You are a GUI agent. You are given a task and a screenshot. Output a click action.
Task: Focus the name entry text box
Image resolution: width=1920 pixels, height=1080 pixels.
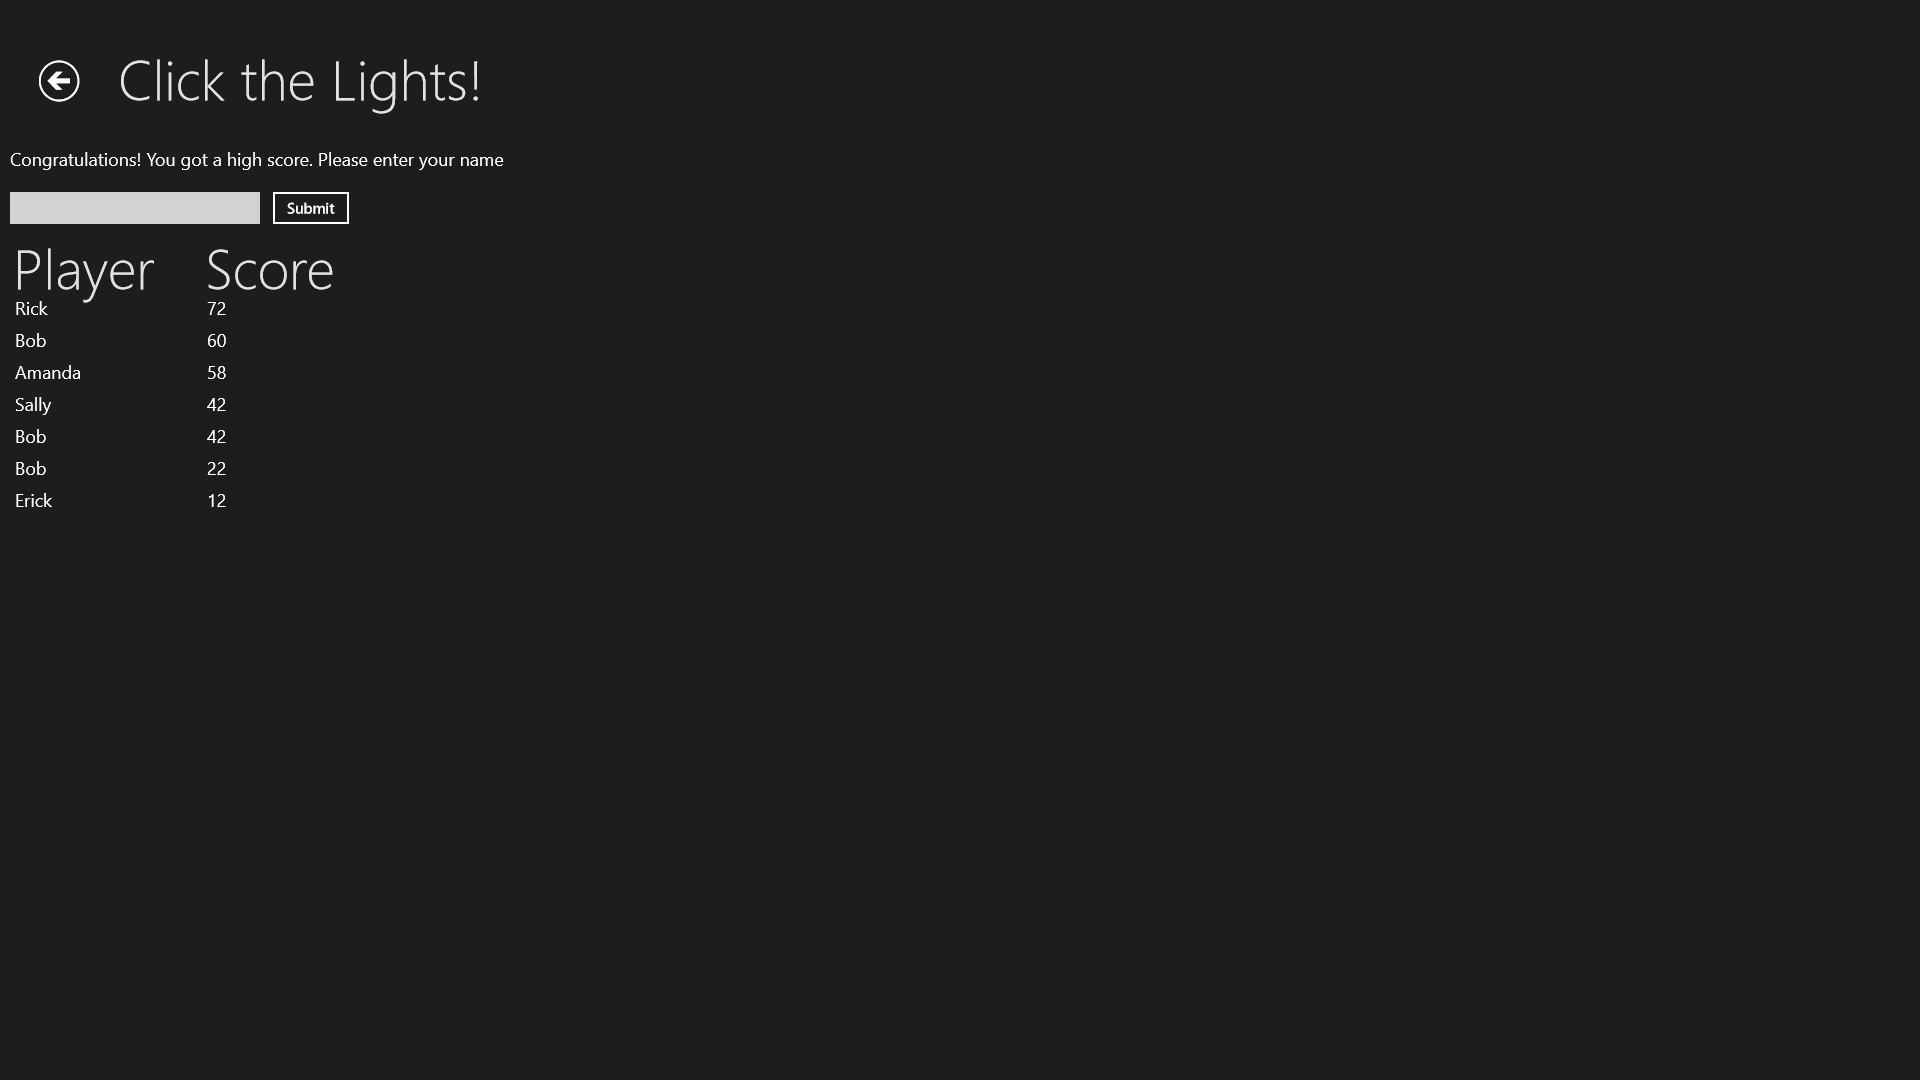135,208
